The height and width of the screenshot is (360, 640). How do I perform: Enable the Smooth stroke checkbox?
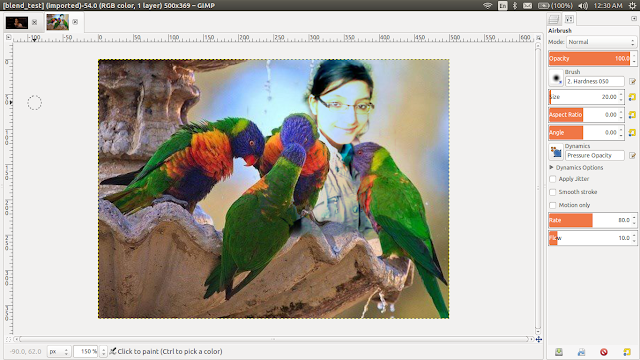coord(553,192)
